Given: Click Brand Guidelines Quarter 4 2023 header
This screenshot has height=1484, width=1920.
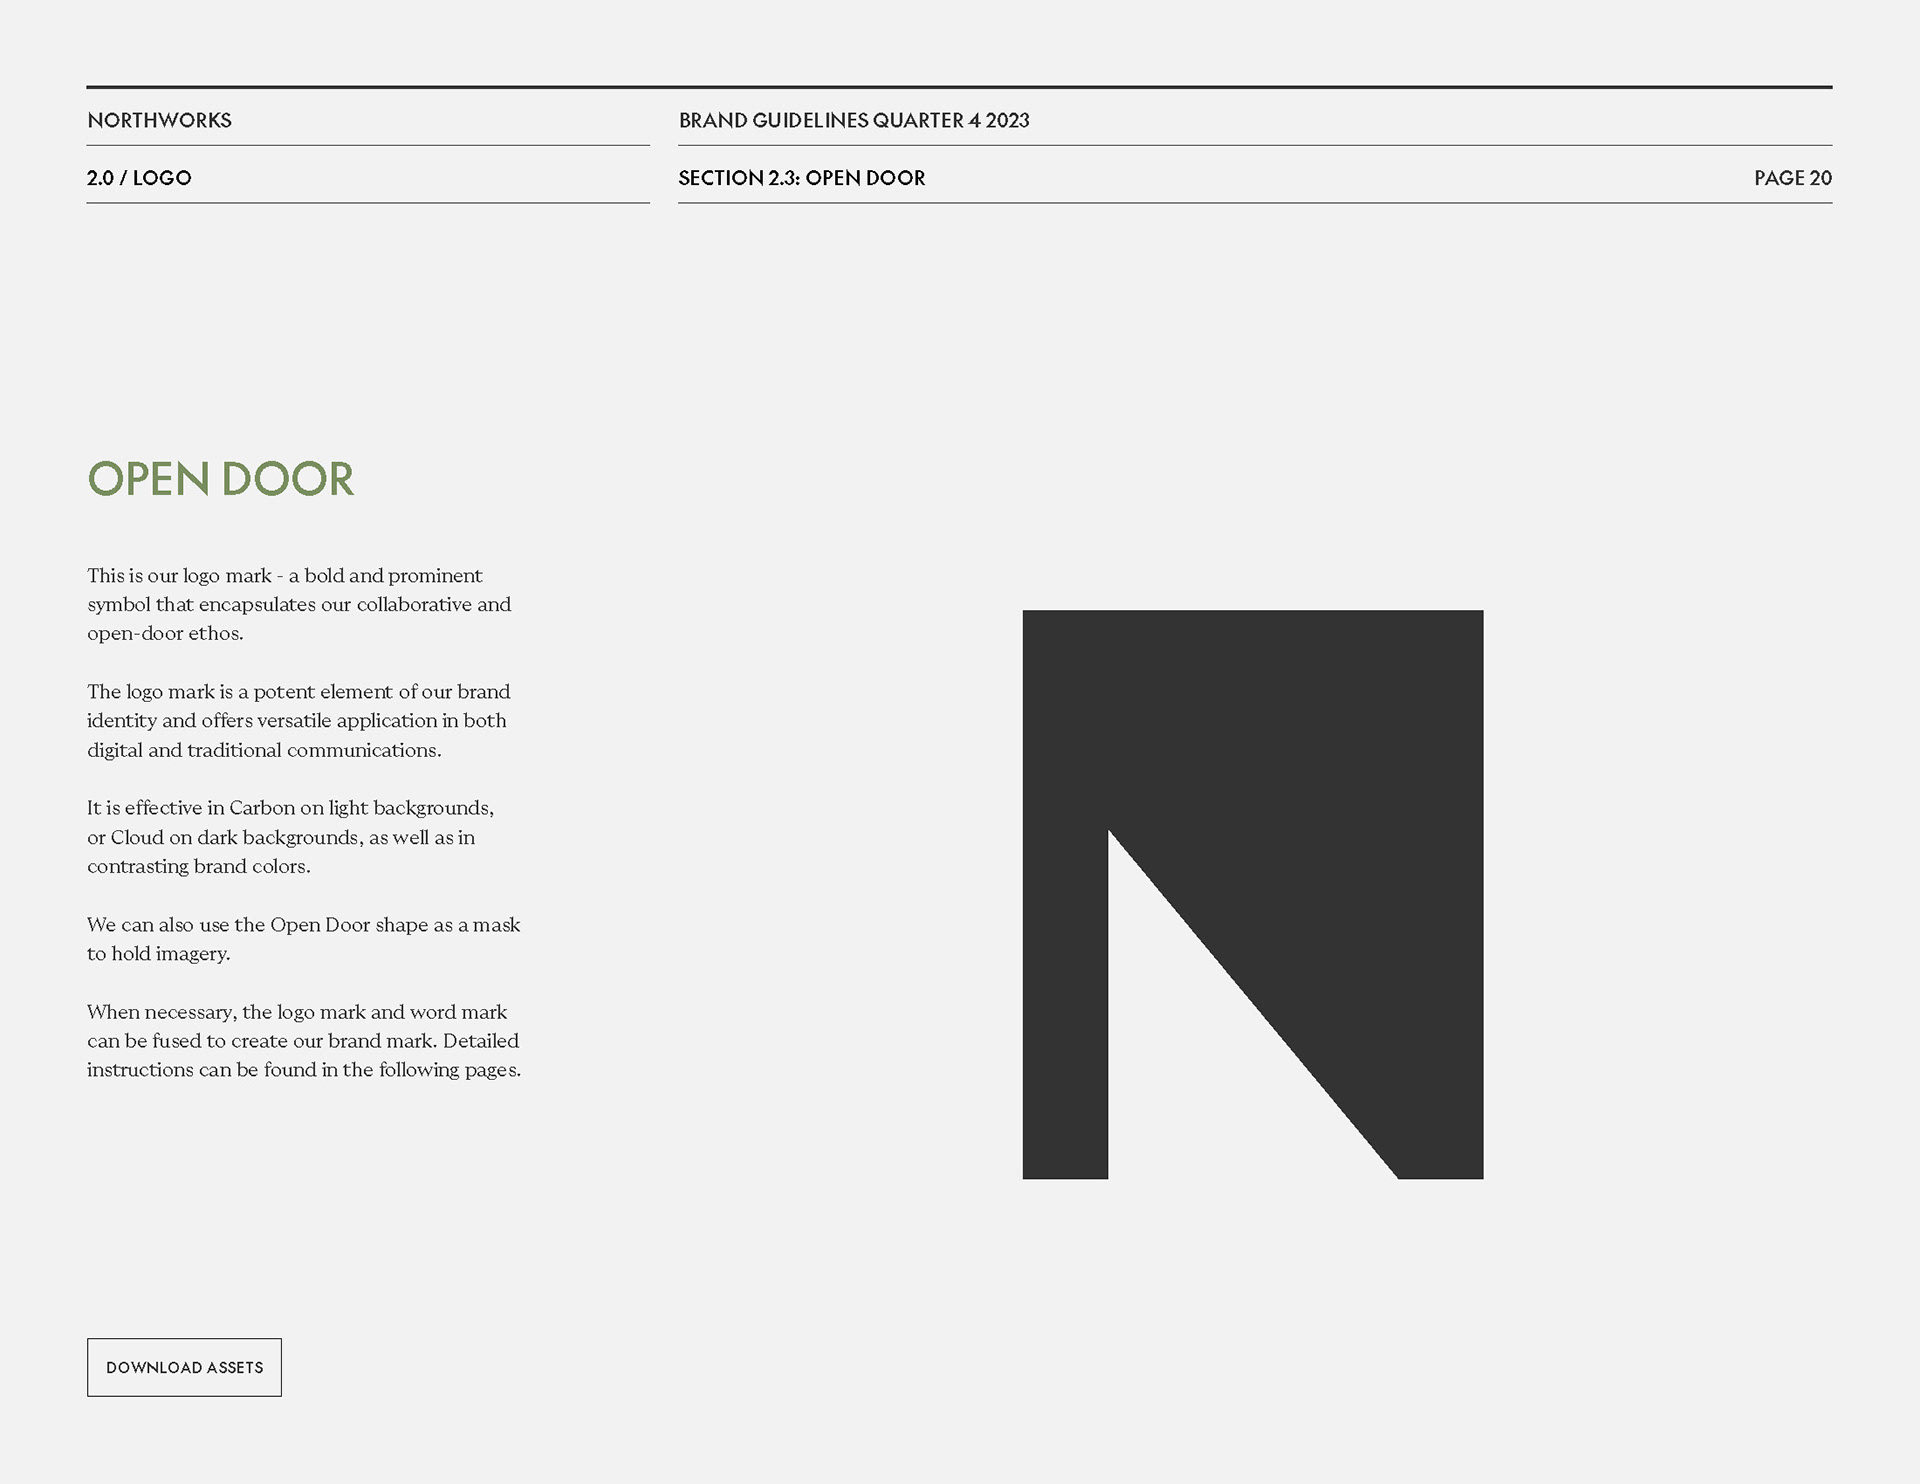Looking at the screenshot, I should pyautogui.click(x=854, y=120).
